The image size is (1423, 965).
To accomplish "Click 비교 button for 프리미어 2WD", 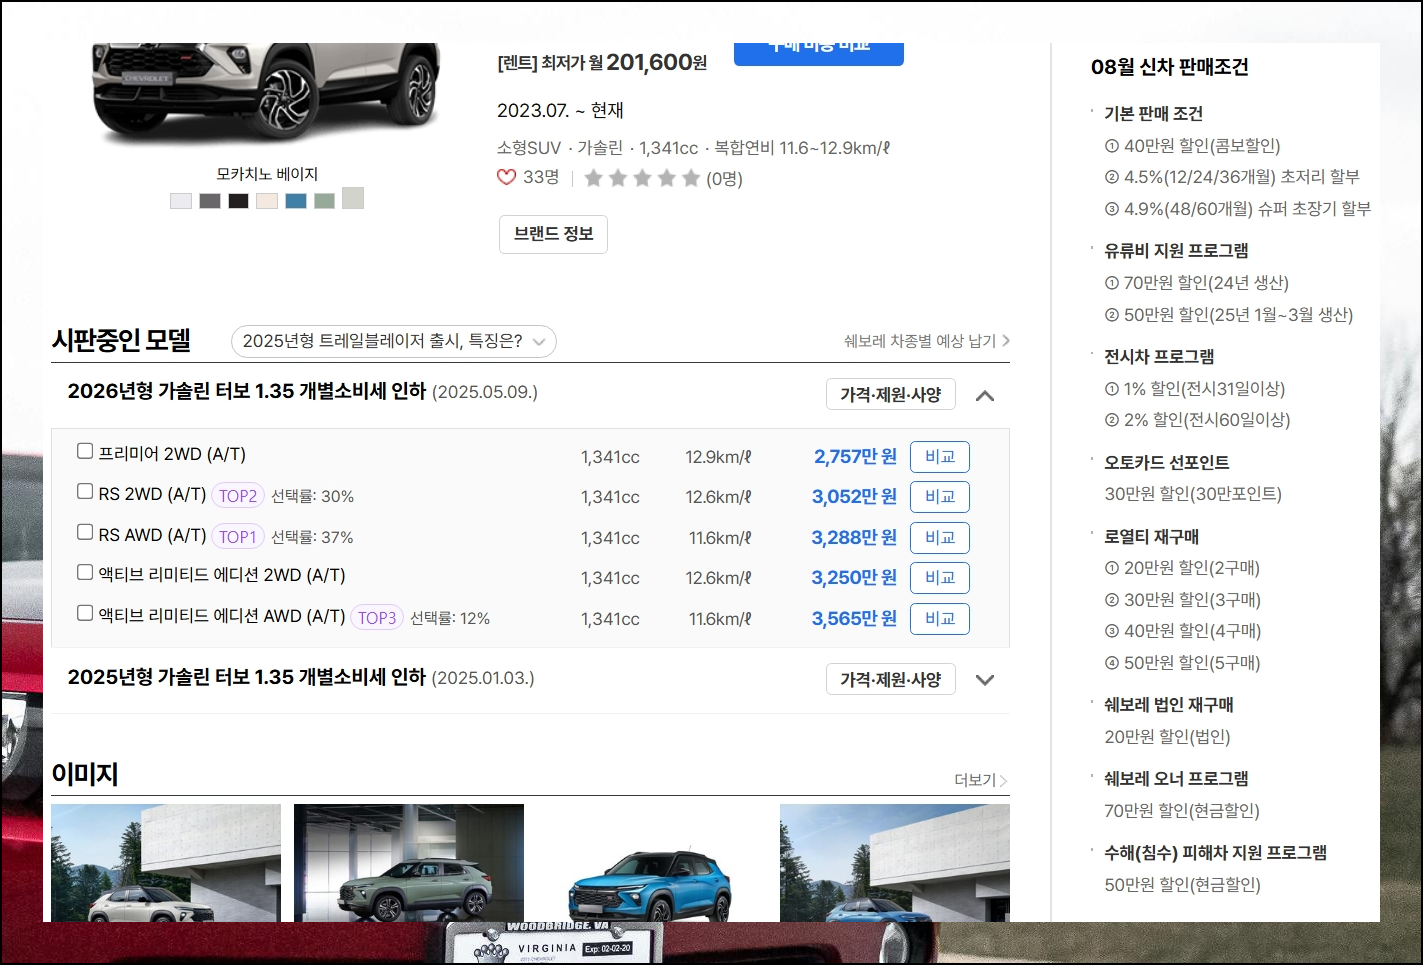I will pyautogui.click(x=940, y=457).
